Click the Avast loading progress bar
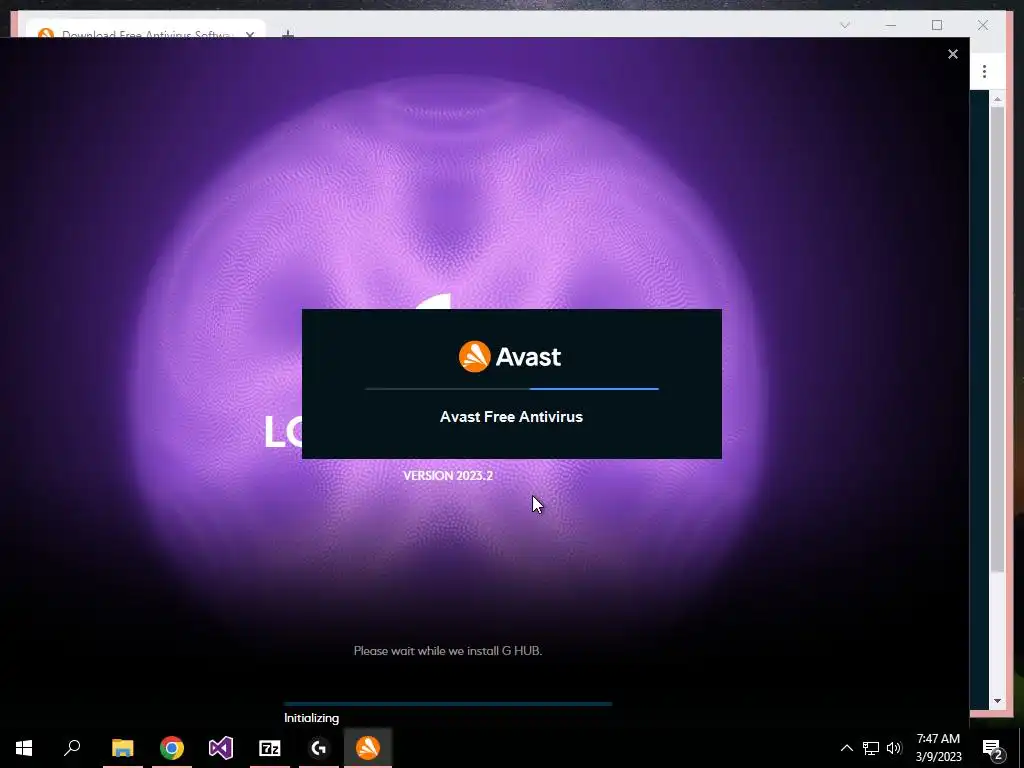 512,389
